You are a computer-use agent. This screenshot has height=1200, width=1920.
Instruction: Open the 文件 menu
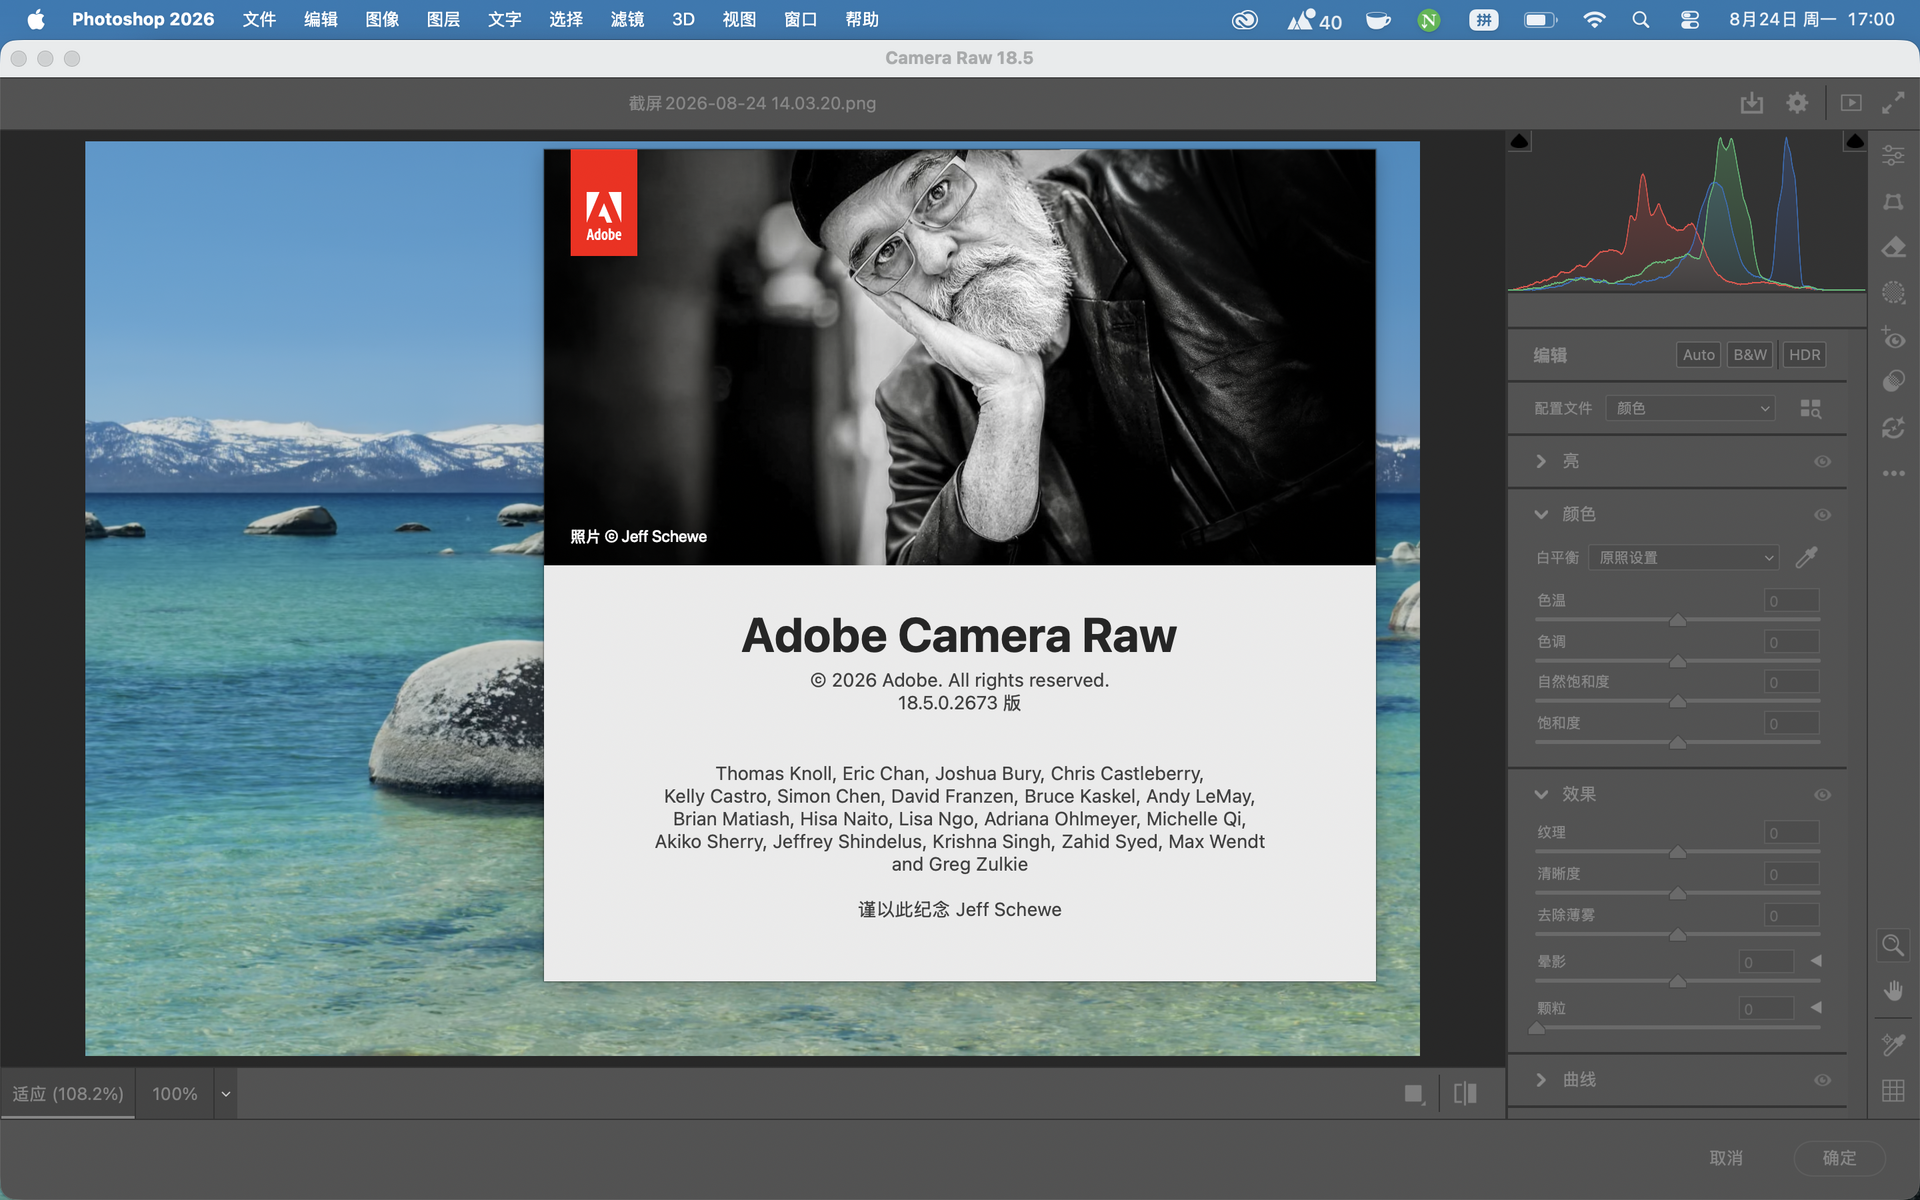click(259, 20)
